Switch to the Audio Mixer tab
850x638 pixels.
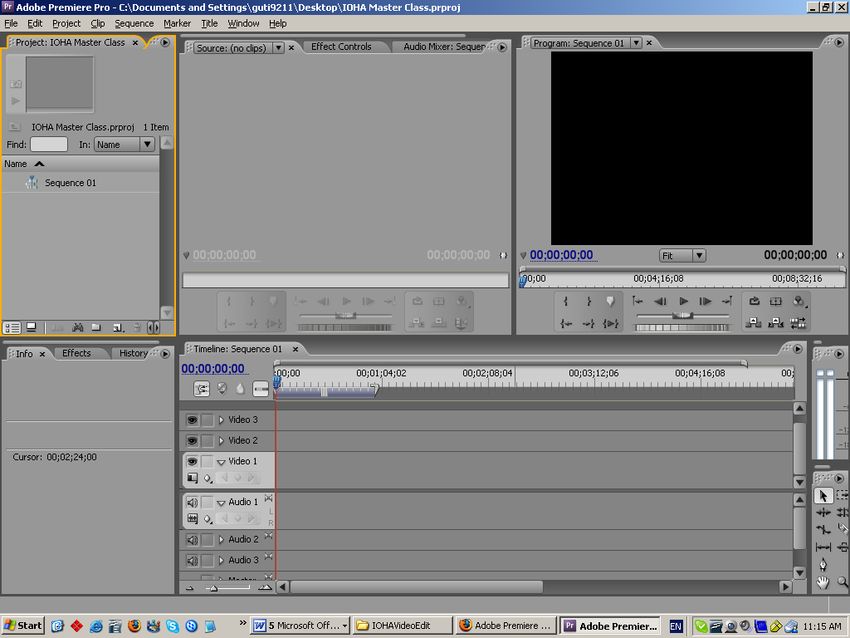click(443, 47)
